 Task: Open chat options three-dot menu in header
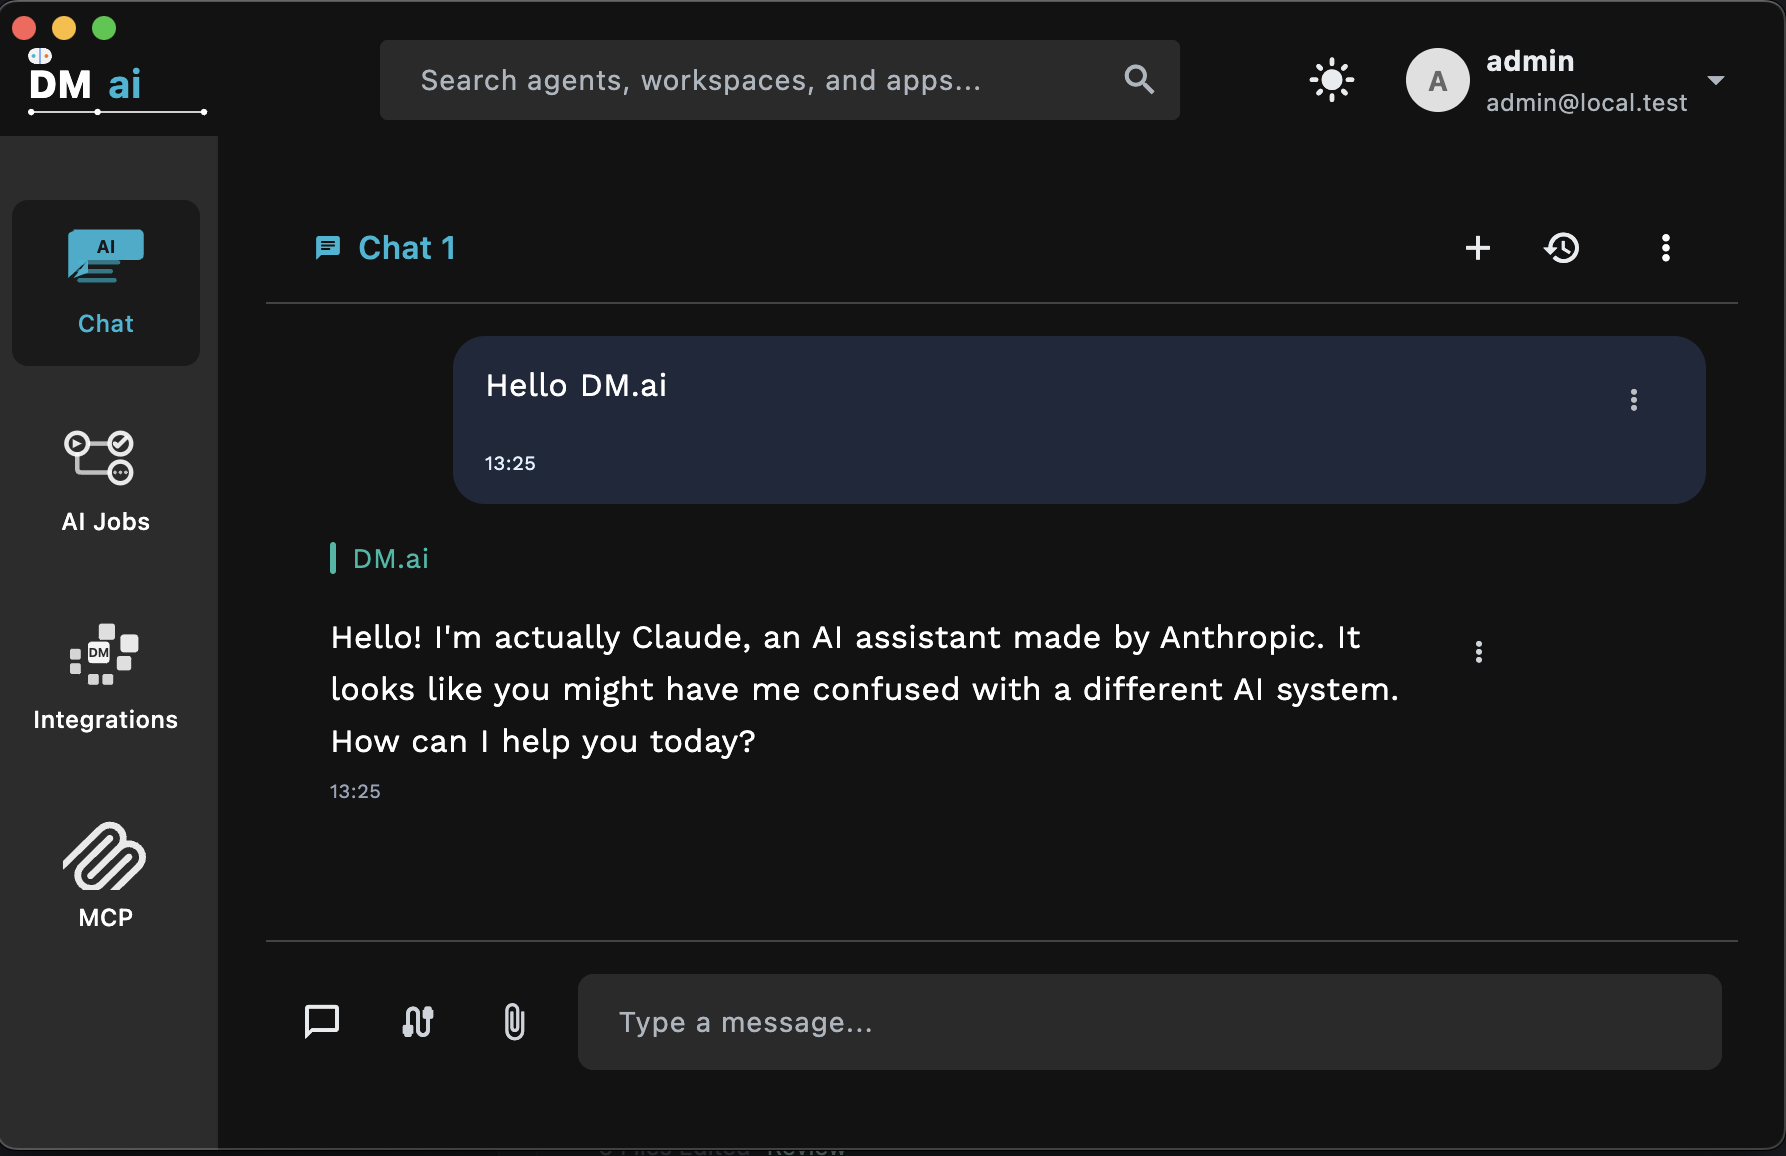point(1665,248)
